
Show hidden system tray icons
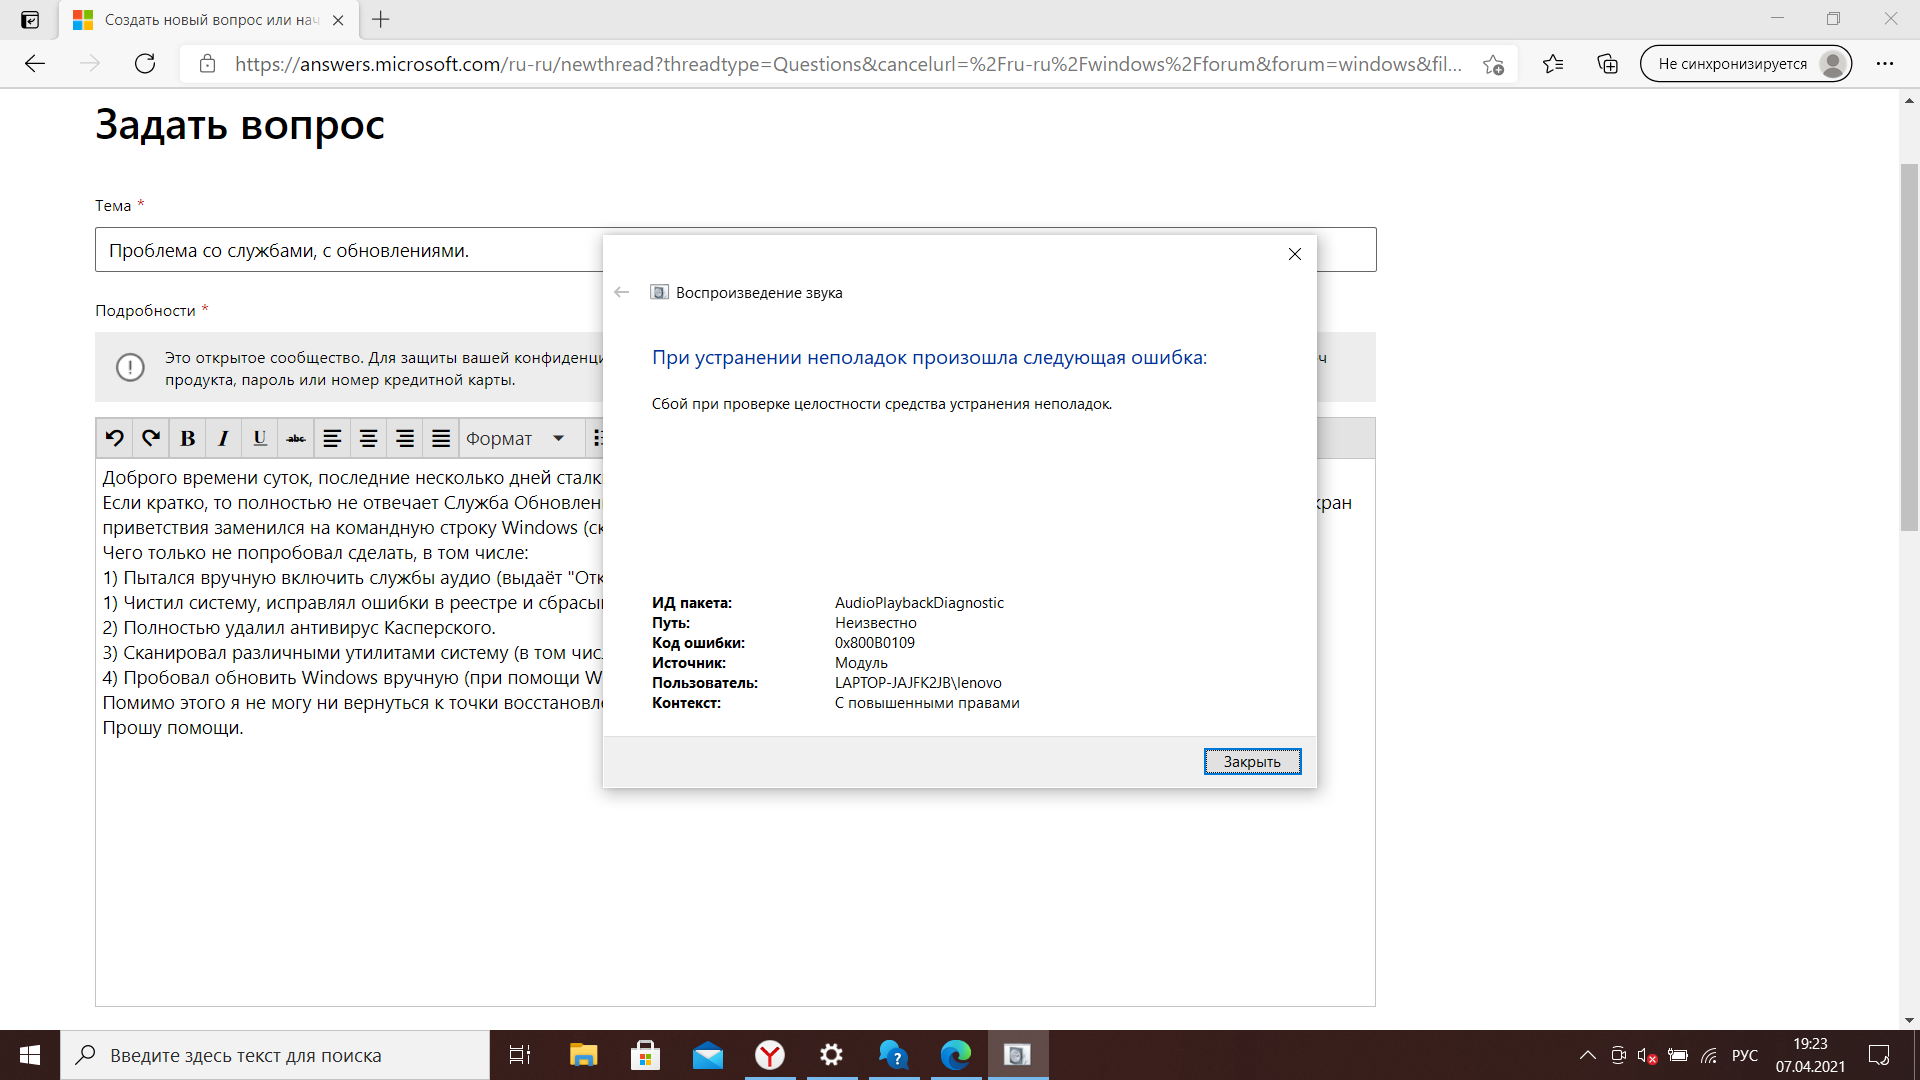1587,1055
